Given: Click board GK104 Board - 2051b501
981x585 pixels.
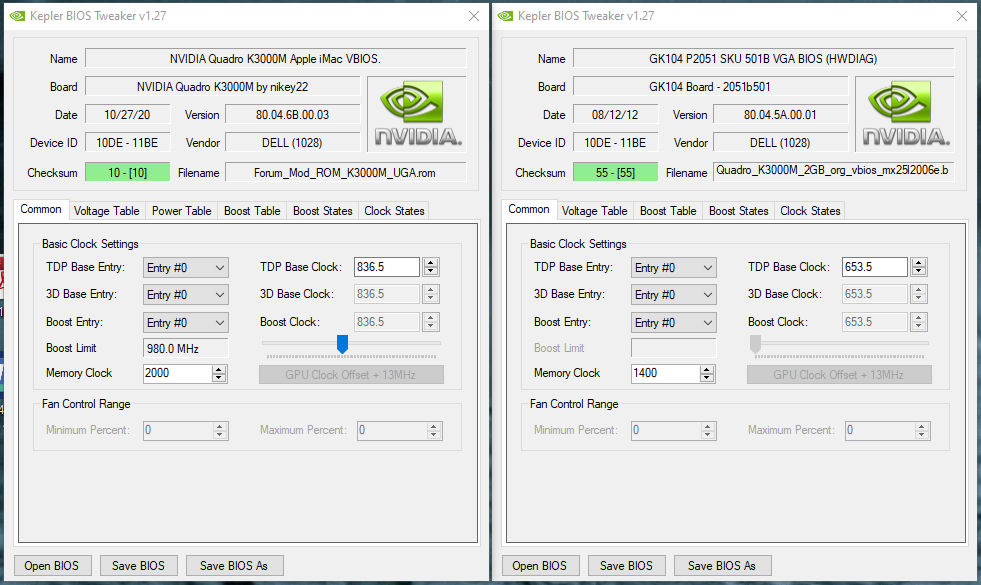Looking at the screenshot, I should pyautogui.click(x=711, y=86).
